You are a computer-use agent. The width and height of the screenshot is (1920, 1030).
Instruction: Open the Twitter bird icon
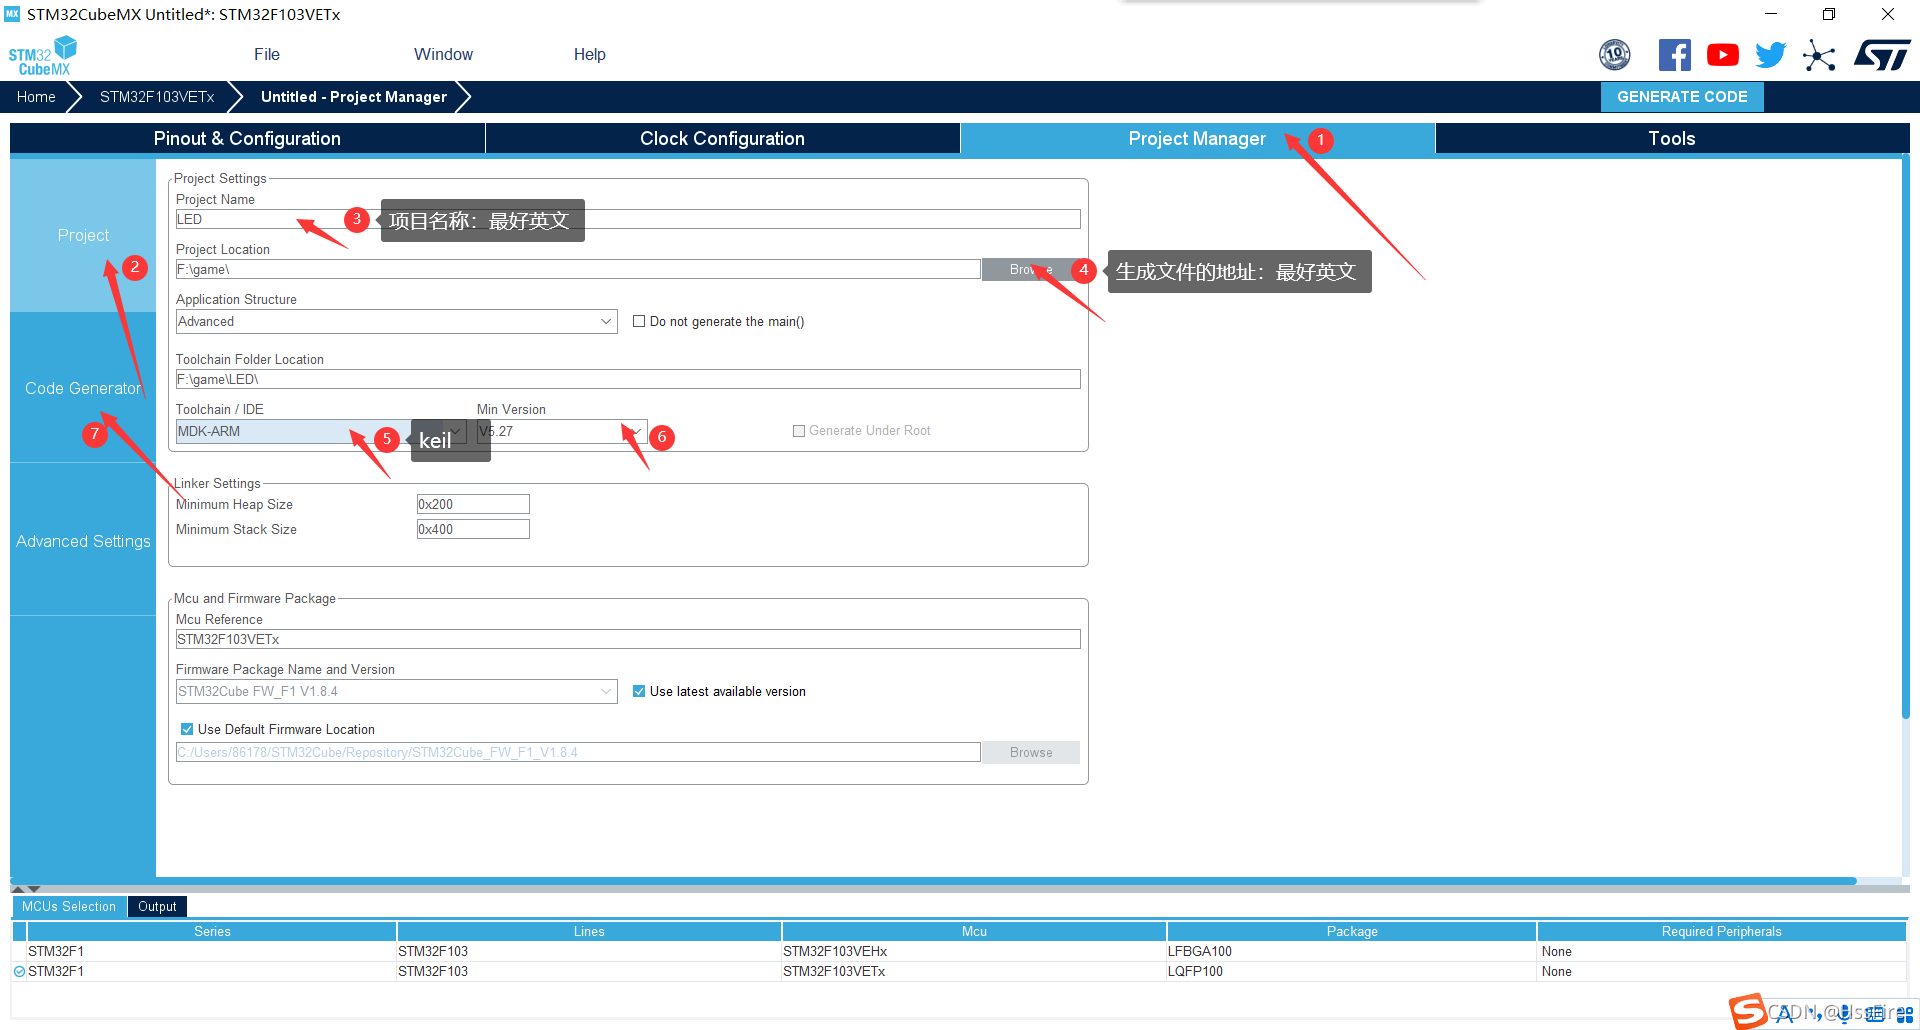click(x=1770, y=55)
